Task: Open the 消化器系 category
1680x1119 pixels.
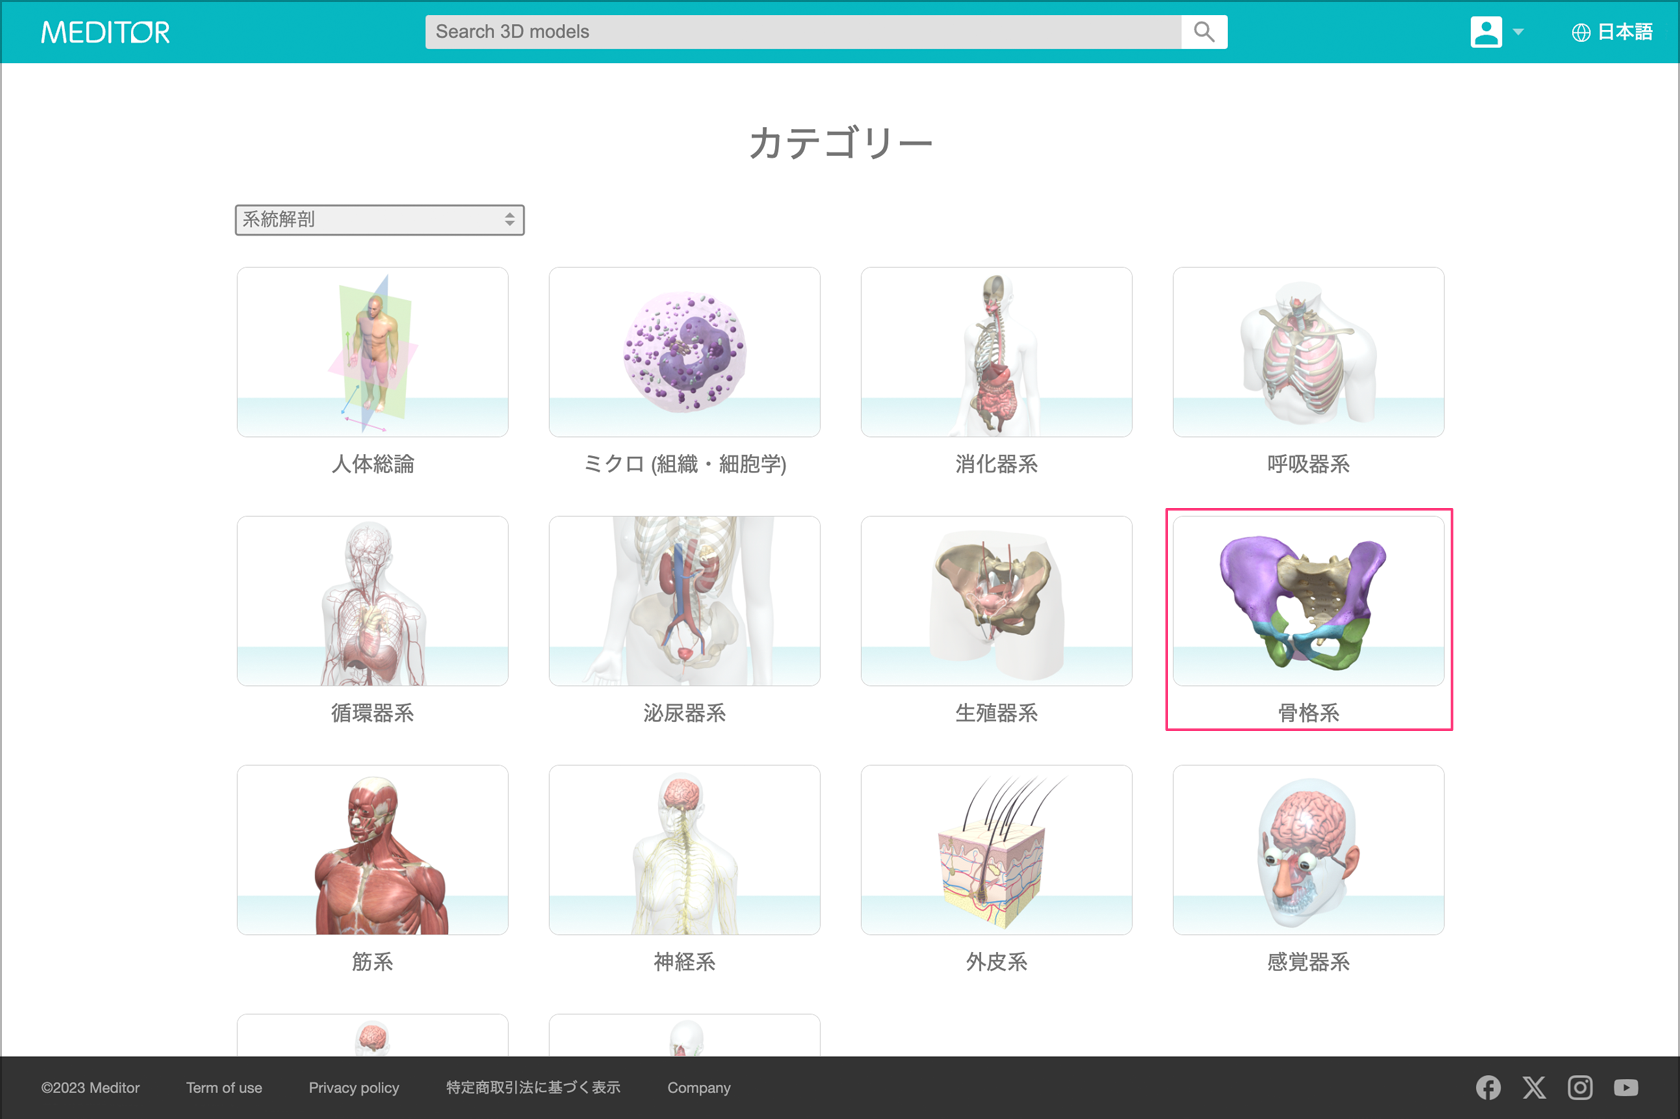Action: [x=996, y=352]
